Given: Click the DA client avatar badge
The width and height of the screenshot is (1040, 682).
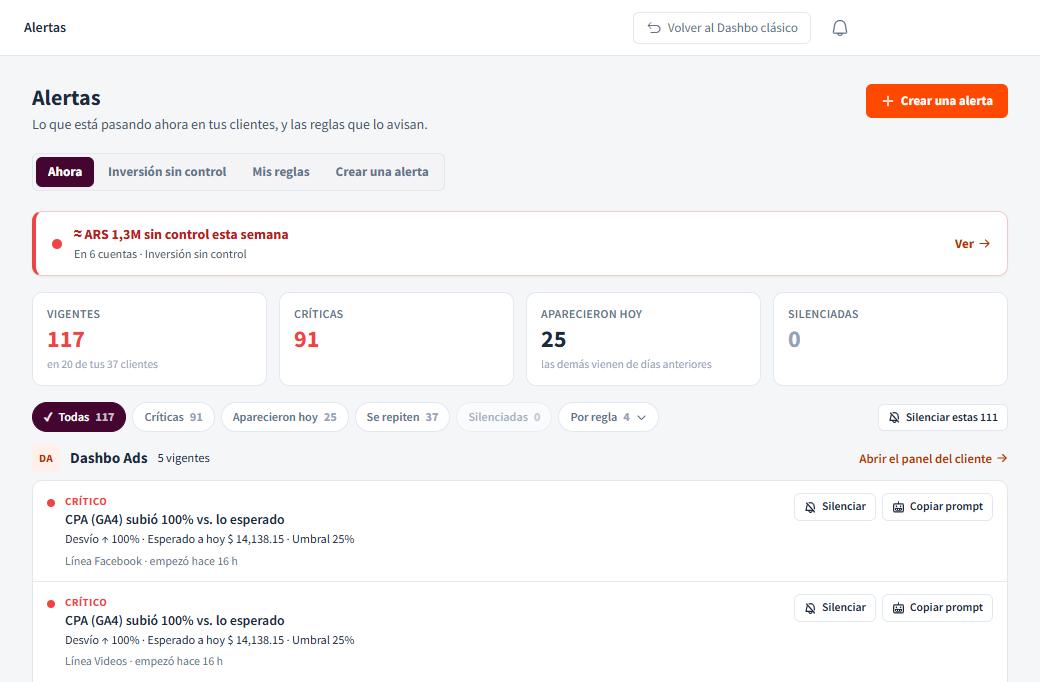Looking at the screenshot, I should pos(46,458).
